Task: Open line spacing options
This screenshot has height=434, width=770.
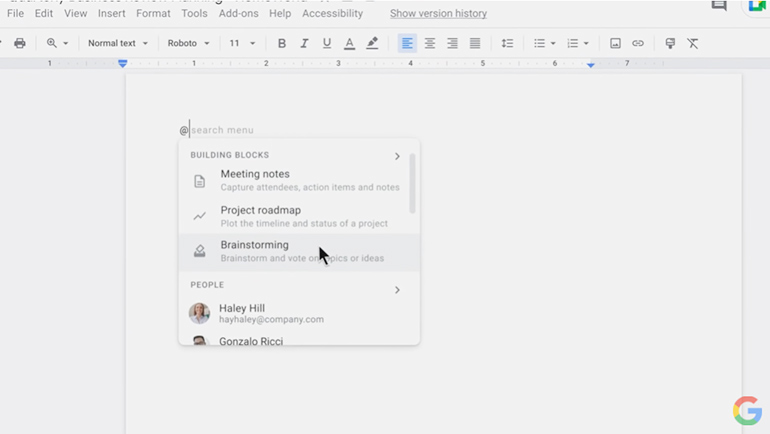Action: tap(507, 43)
